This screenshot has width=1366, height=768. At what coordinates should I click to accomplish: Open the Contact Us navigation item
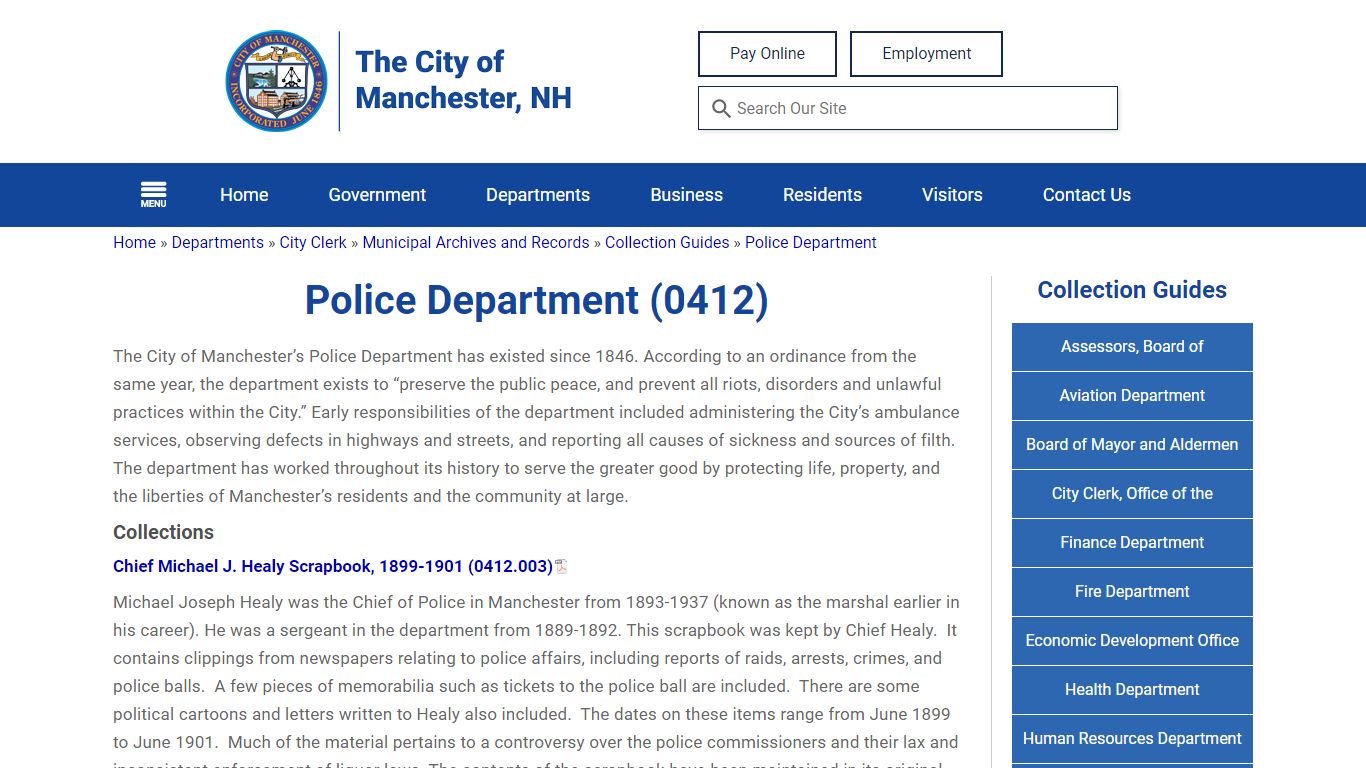pyautogui.click(x=1087, y=195)
